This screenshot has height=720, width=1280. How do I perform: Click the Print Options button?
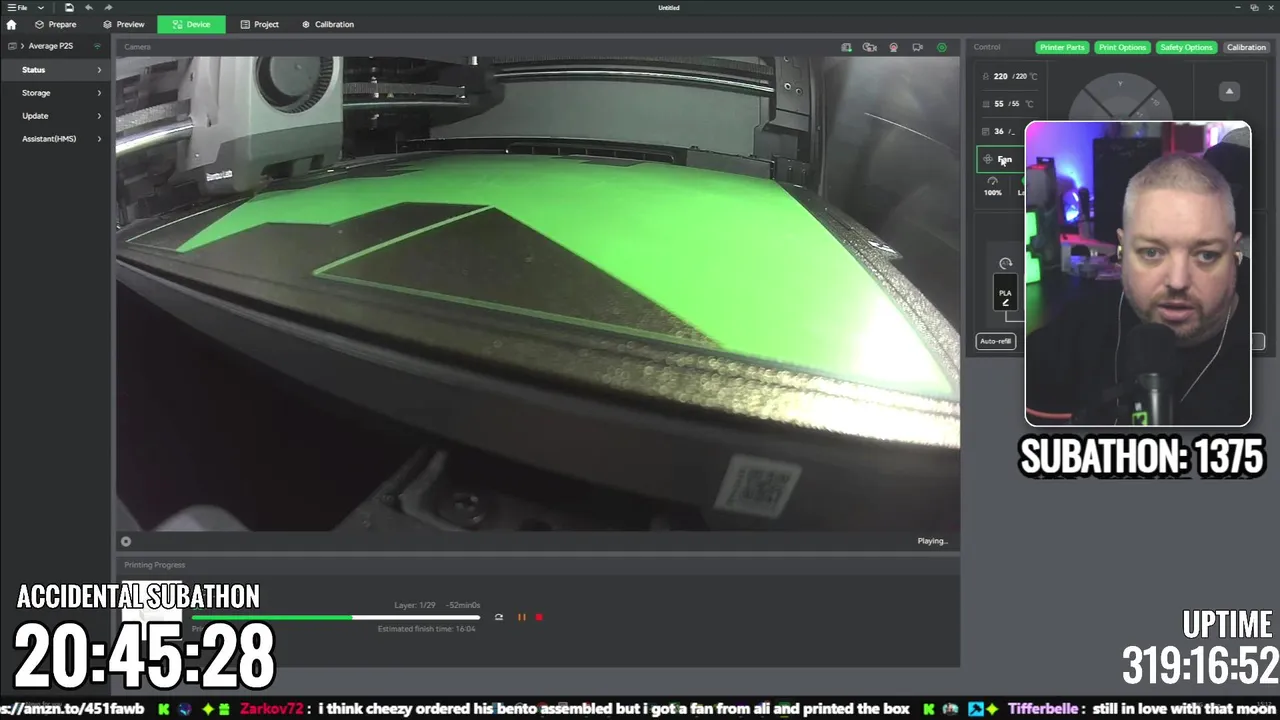(x=1122, y=47)
